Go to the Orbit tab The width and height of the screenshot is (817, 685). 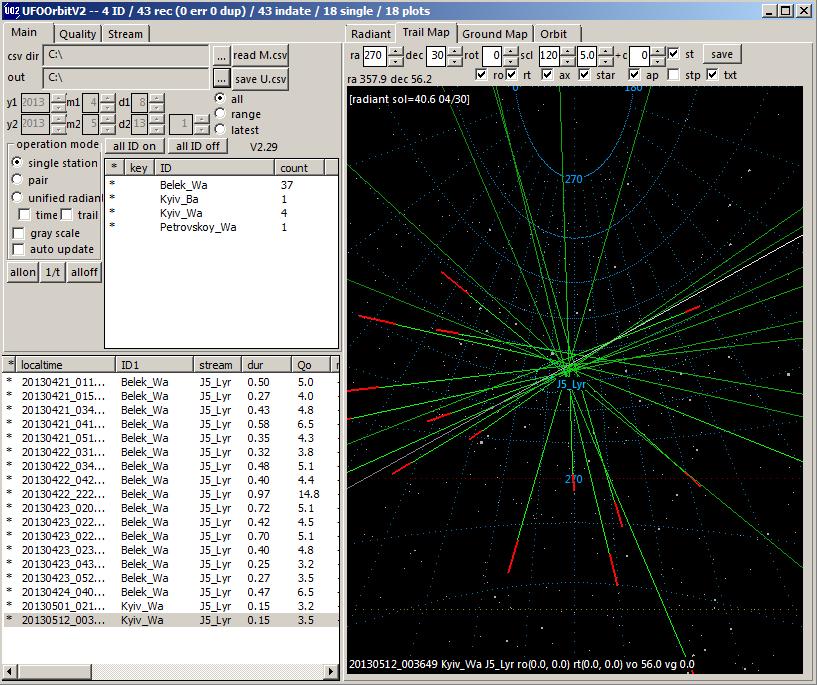[x=553, y=34]
